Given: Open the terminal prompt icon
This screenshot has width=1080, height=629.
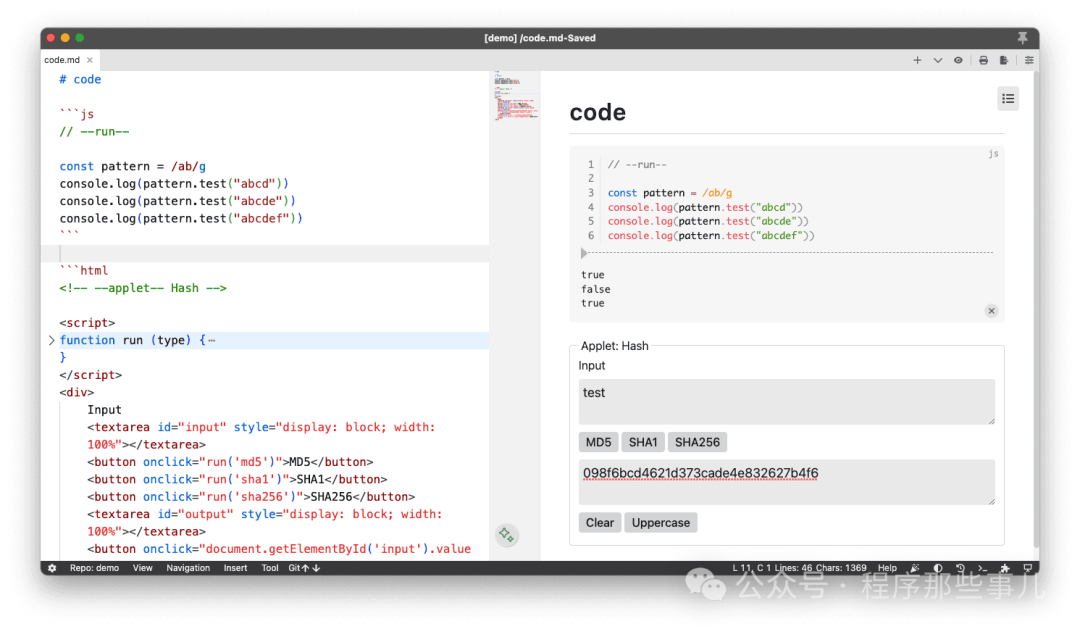Looking at the screenshot, I should point(983,568).
